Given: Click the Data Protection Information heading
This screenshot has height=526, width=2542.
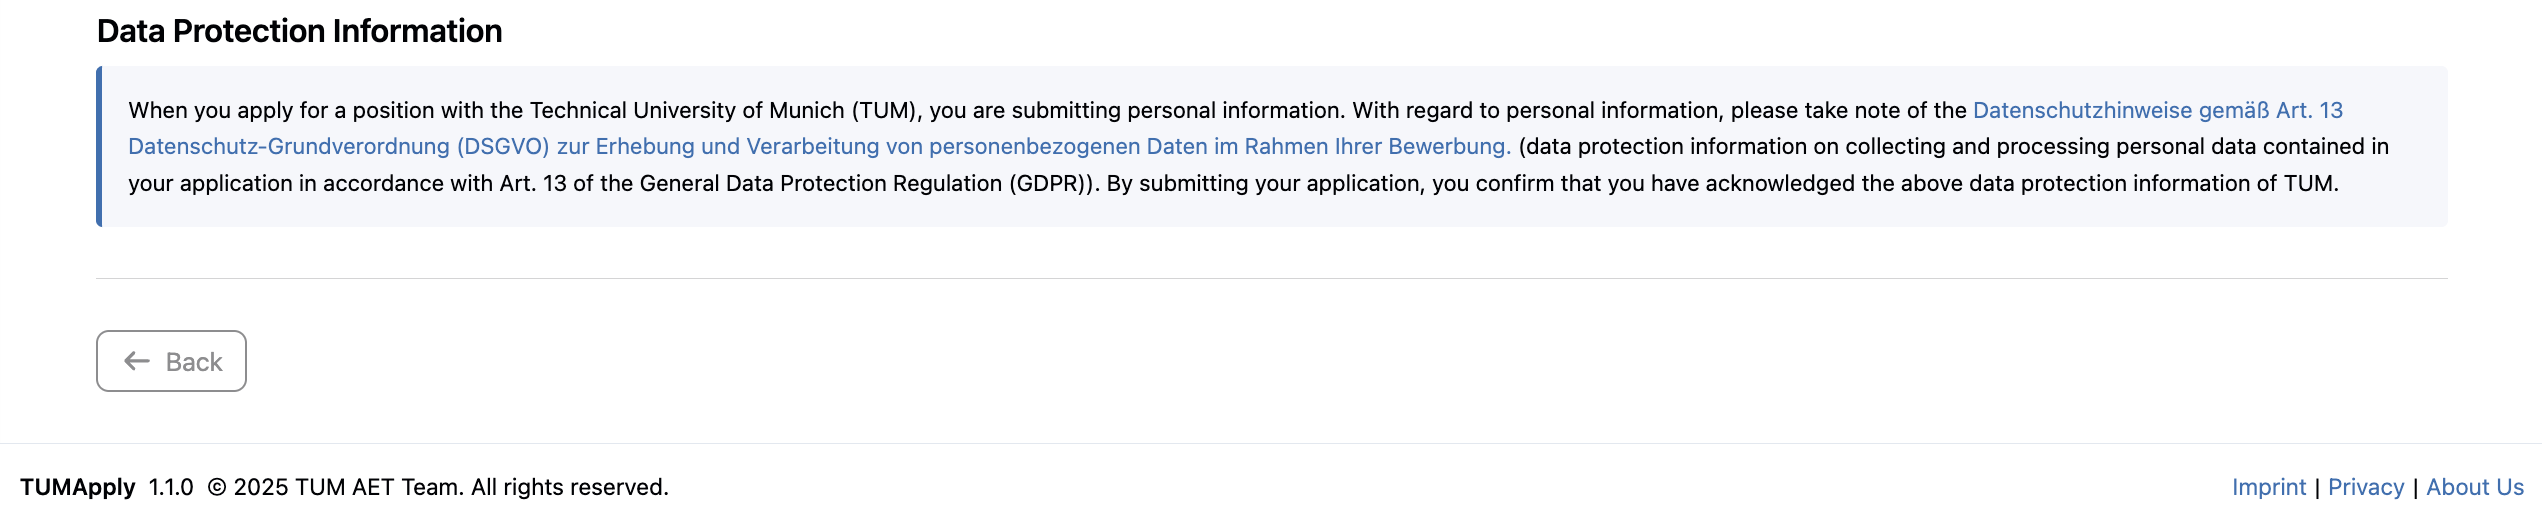Looking at the screenshot, I should coord(299,31).
